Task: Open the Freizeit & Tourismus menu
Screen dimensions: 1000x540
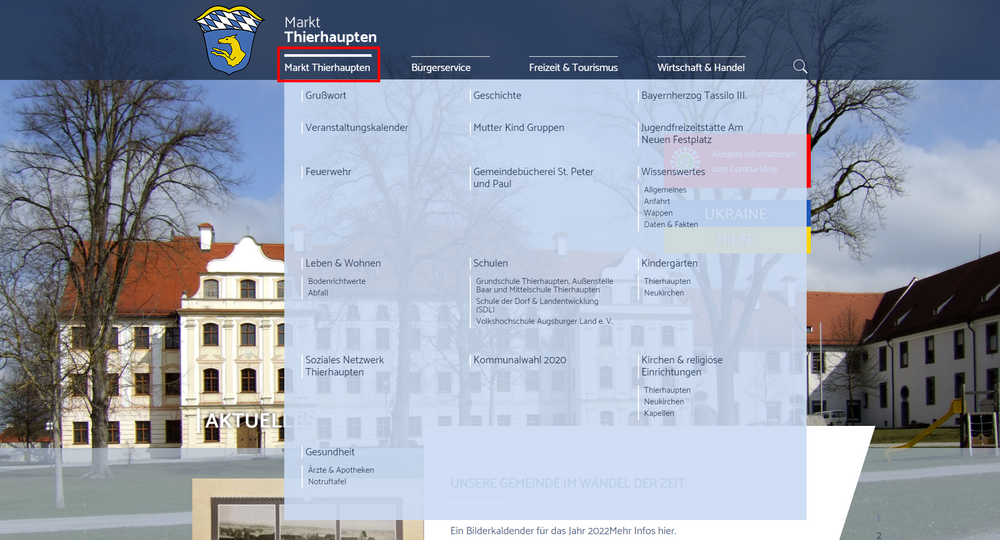Action: pyautogui.click(x=573, y=67)
